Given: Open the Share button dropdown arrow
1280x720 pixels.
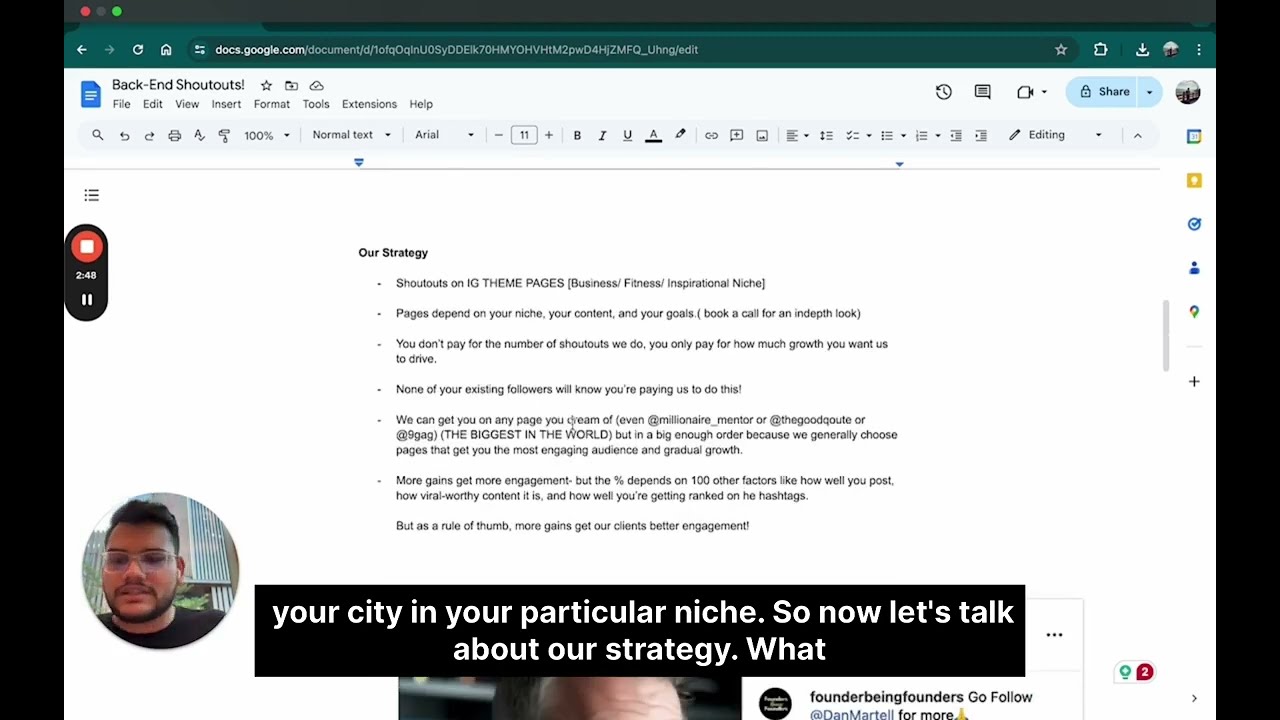Looking at the screenshot, I should (1149, 92).
